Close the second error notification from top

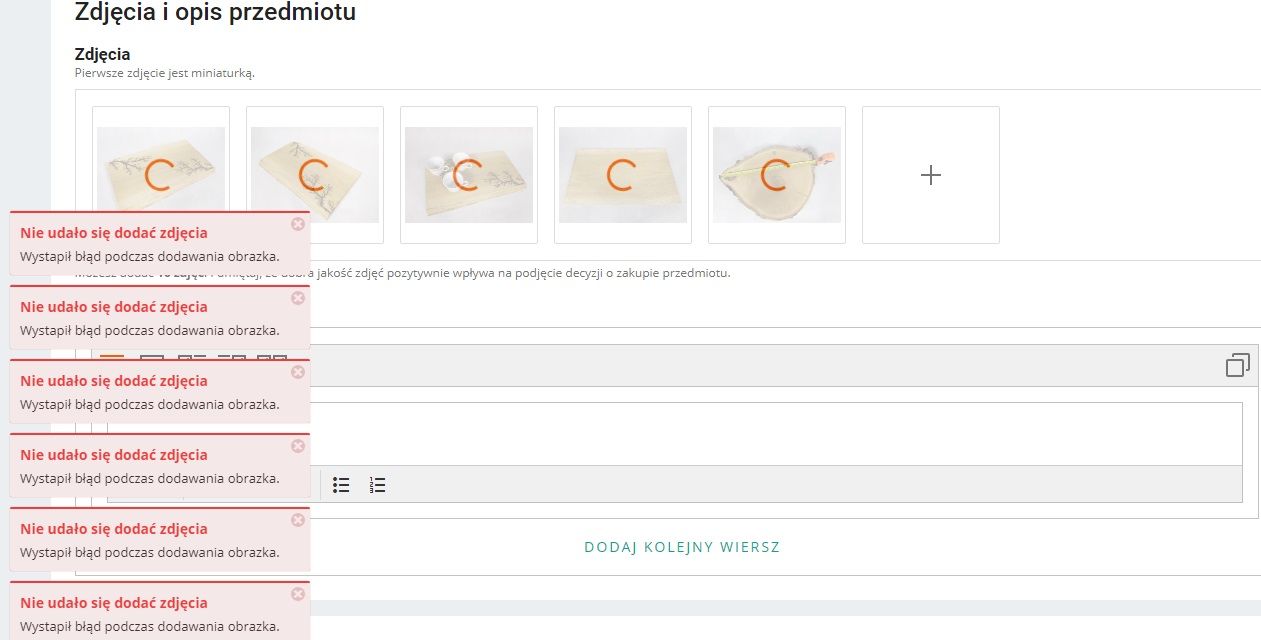coord(297,298)
